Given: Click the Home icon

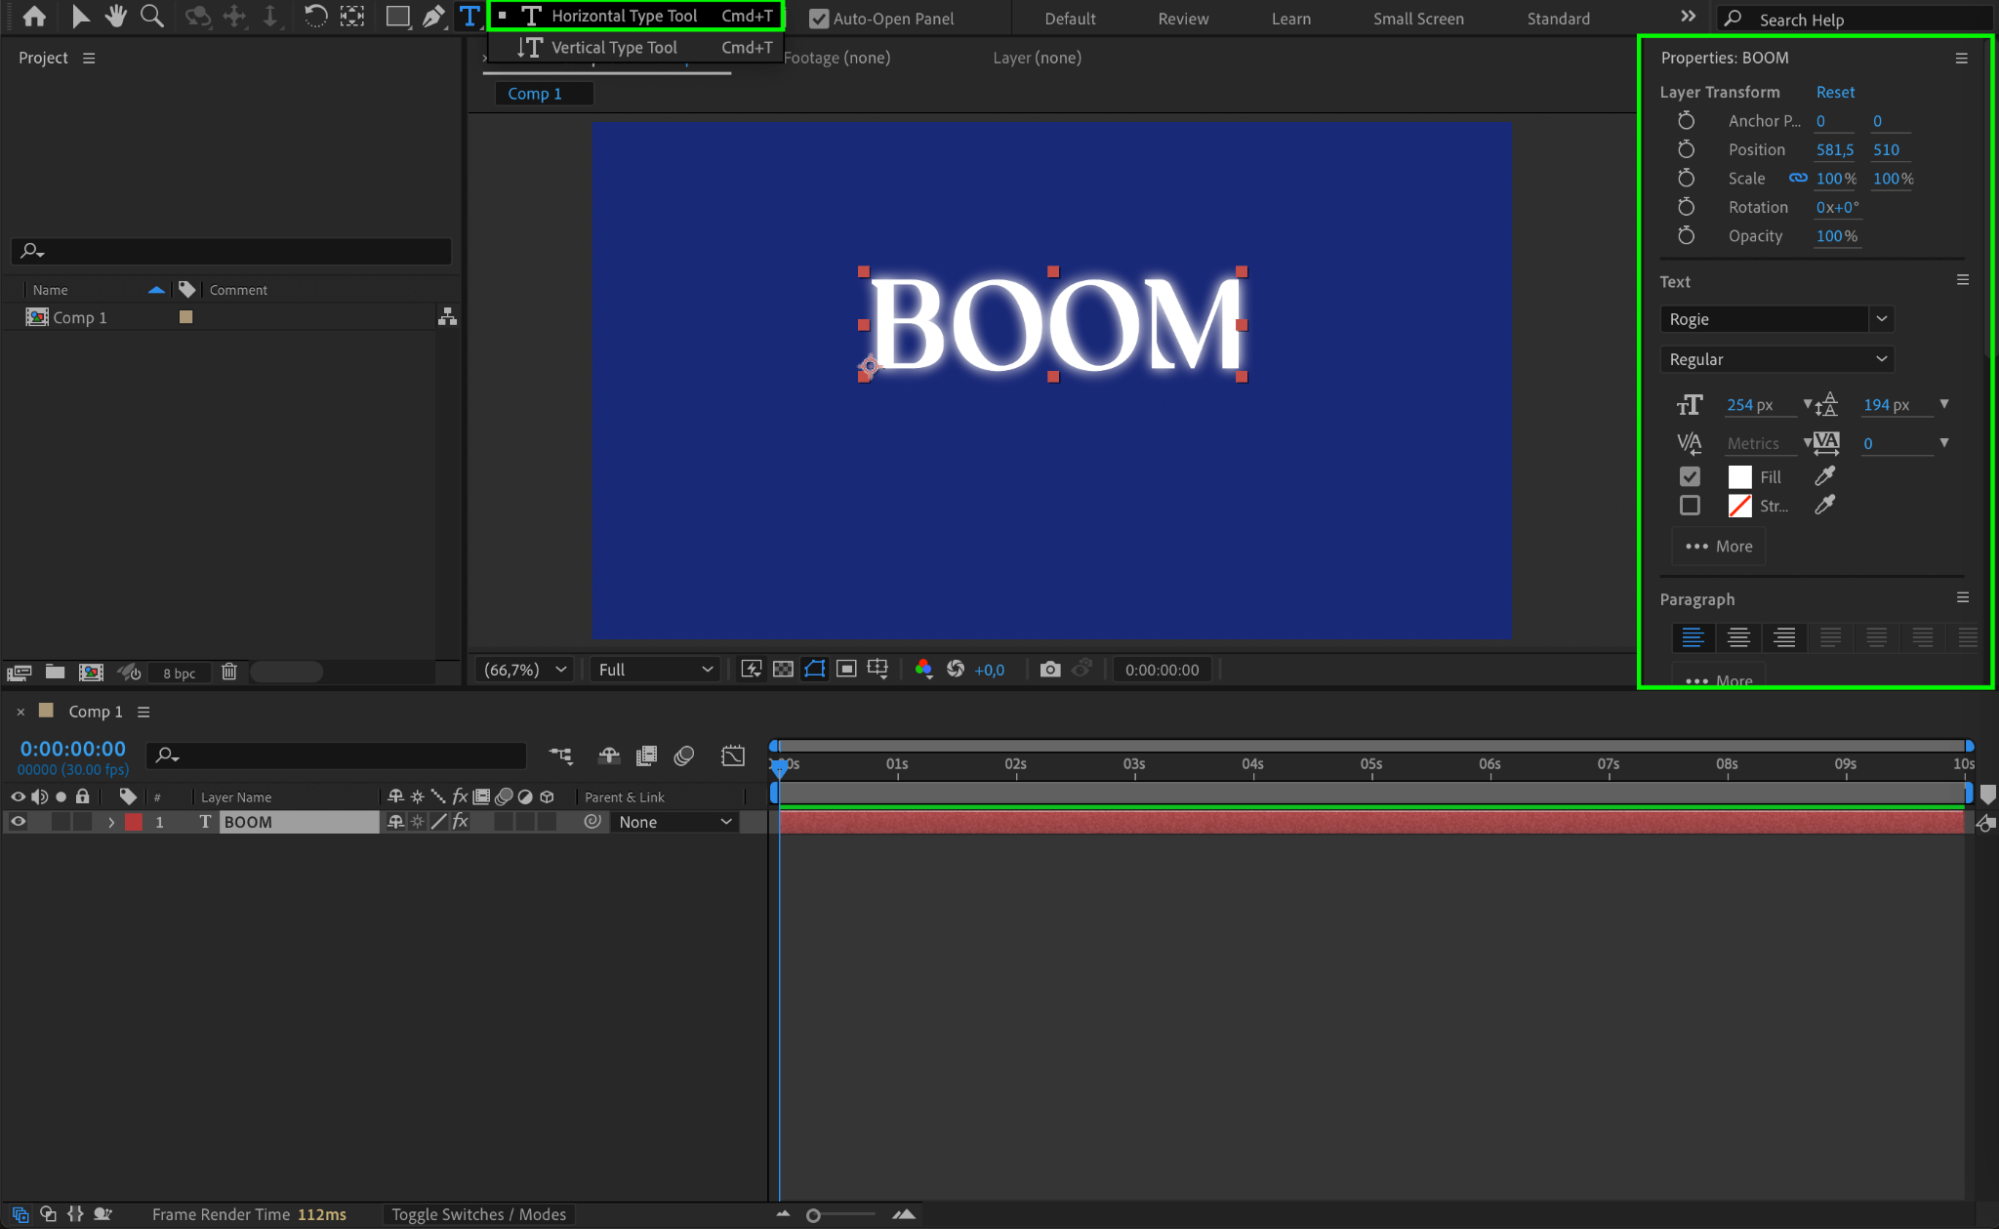Looking at the screenshot, I should 34,16.
